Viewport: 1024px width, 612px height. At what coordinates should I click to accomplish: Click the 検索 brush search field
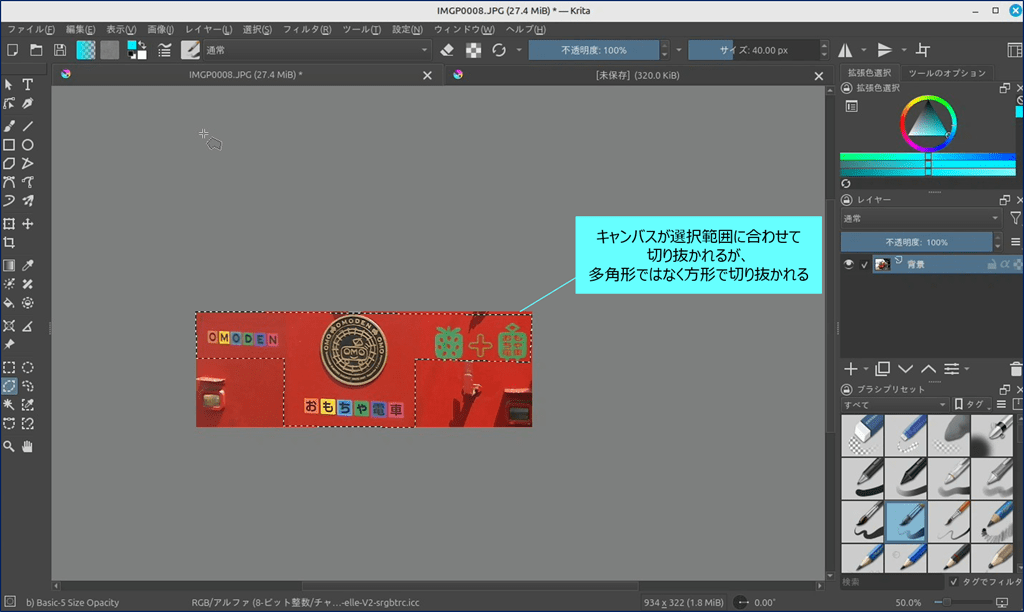pos(890,581)
